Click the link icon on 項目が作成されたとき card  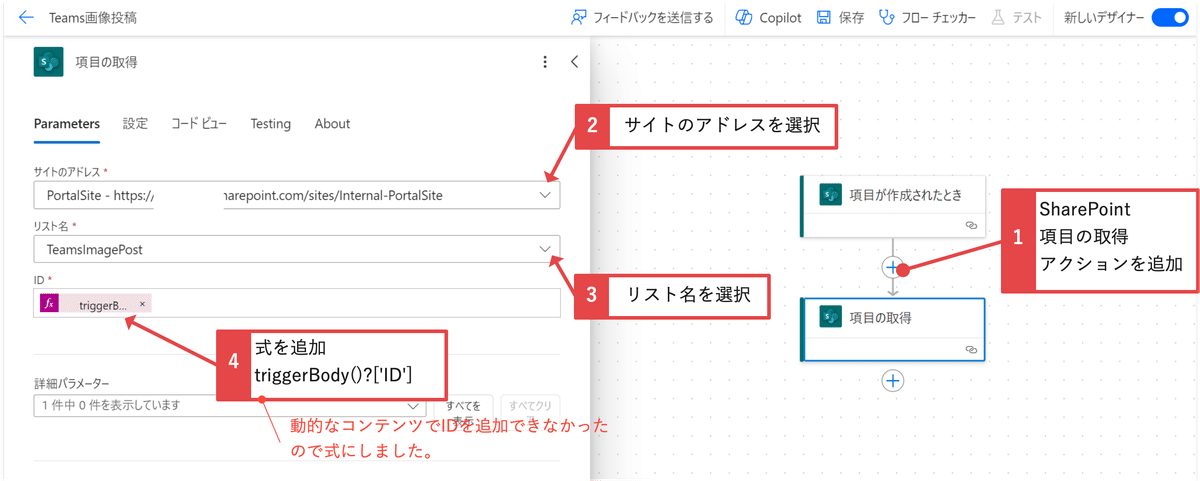click(970, 226)
